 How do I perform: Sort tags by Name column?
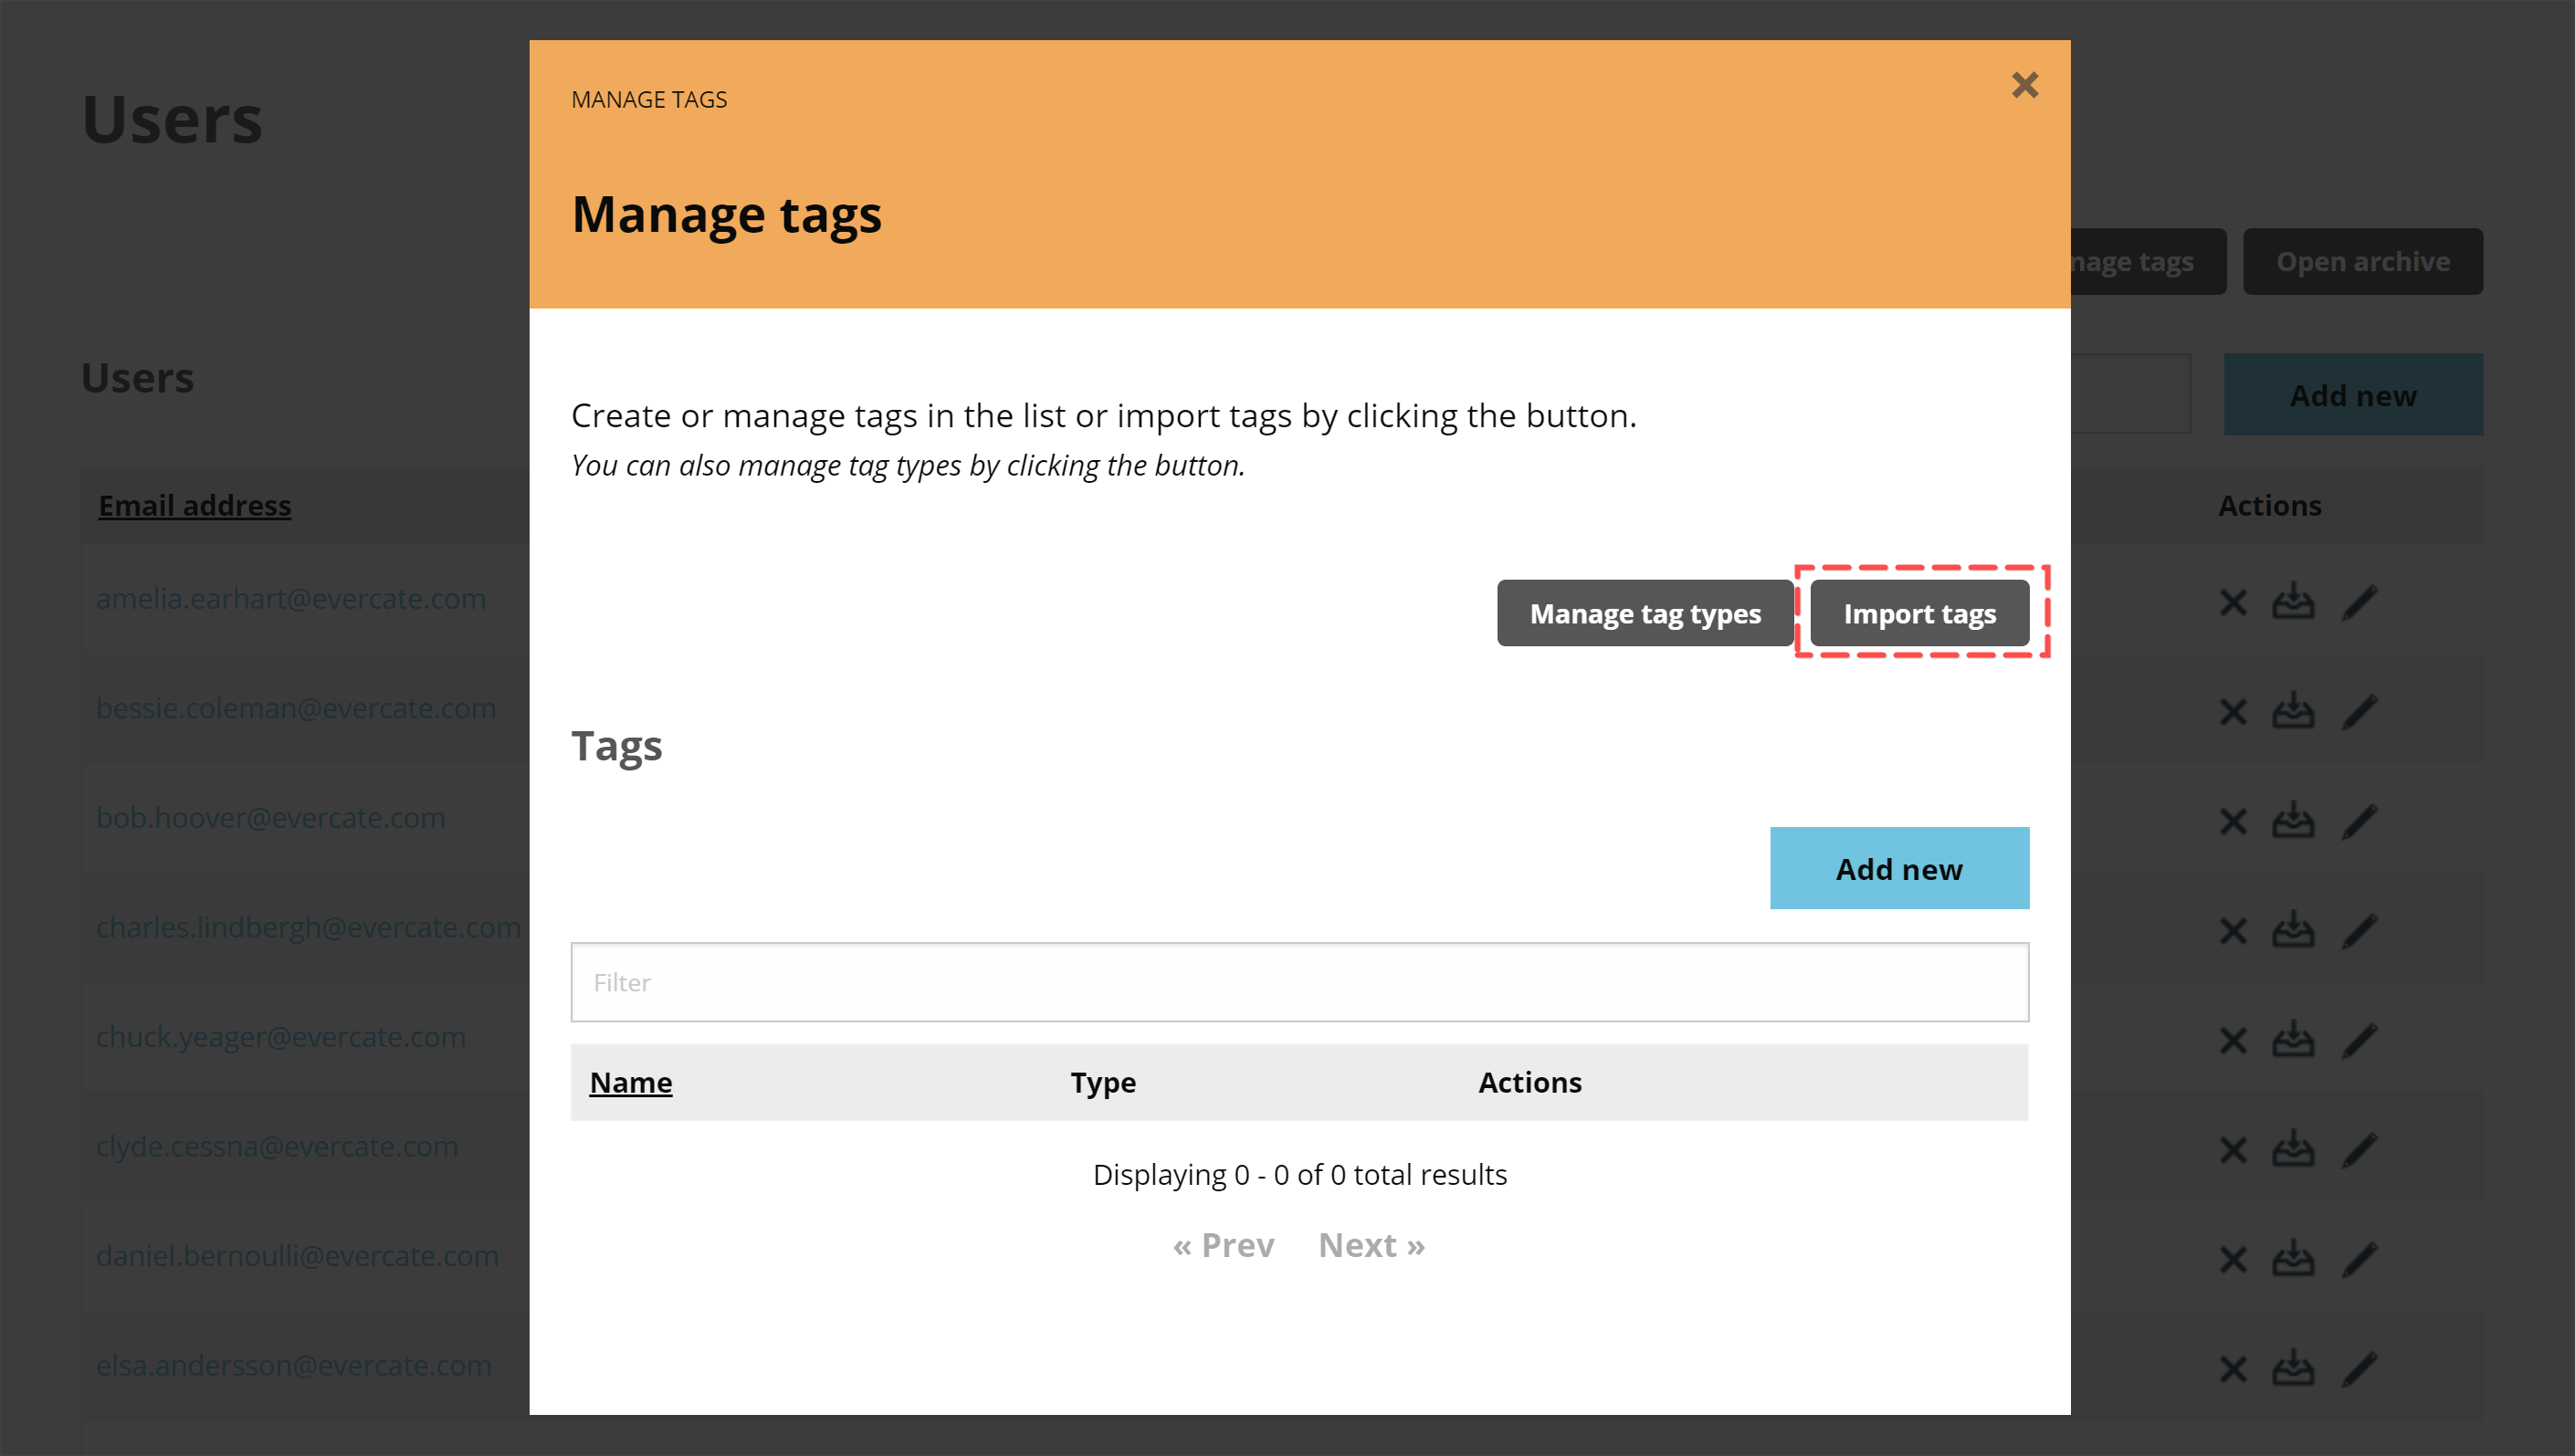[631, 1082]
